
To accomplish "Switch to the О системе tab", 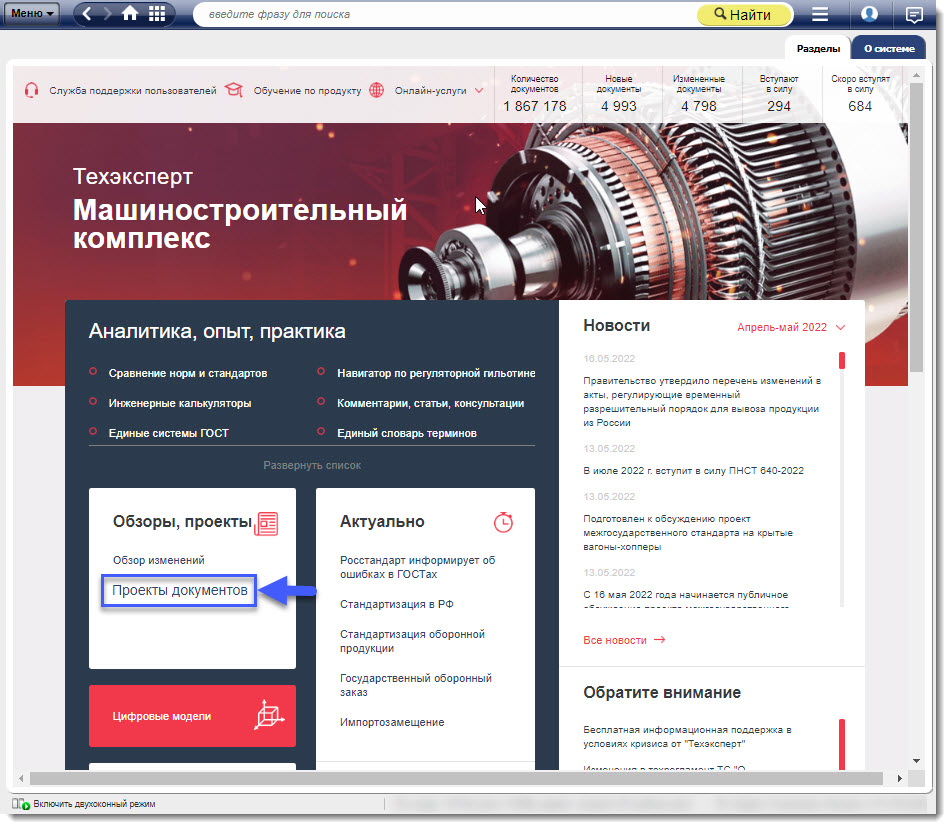I will point(889,49).
